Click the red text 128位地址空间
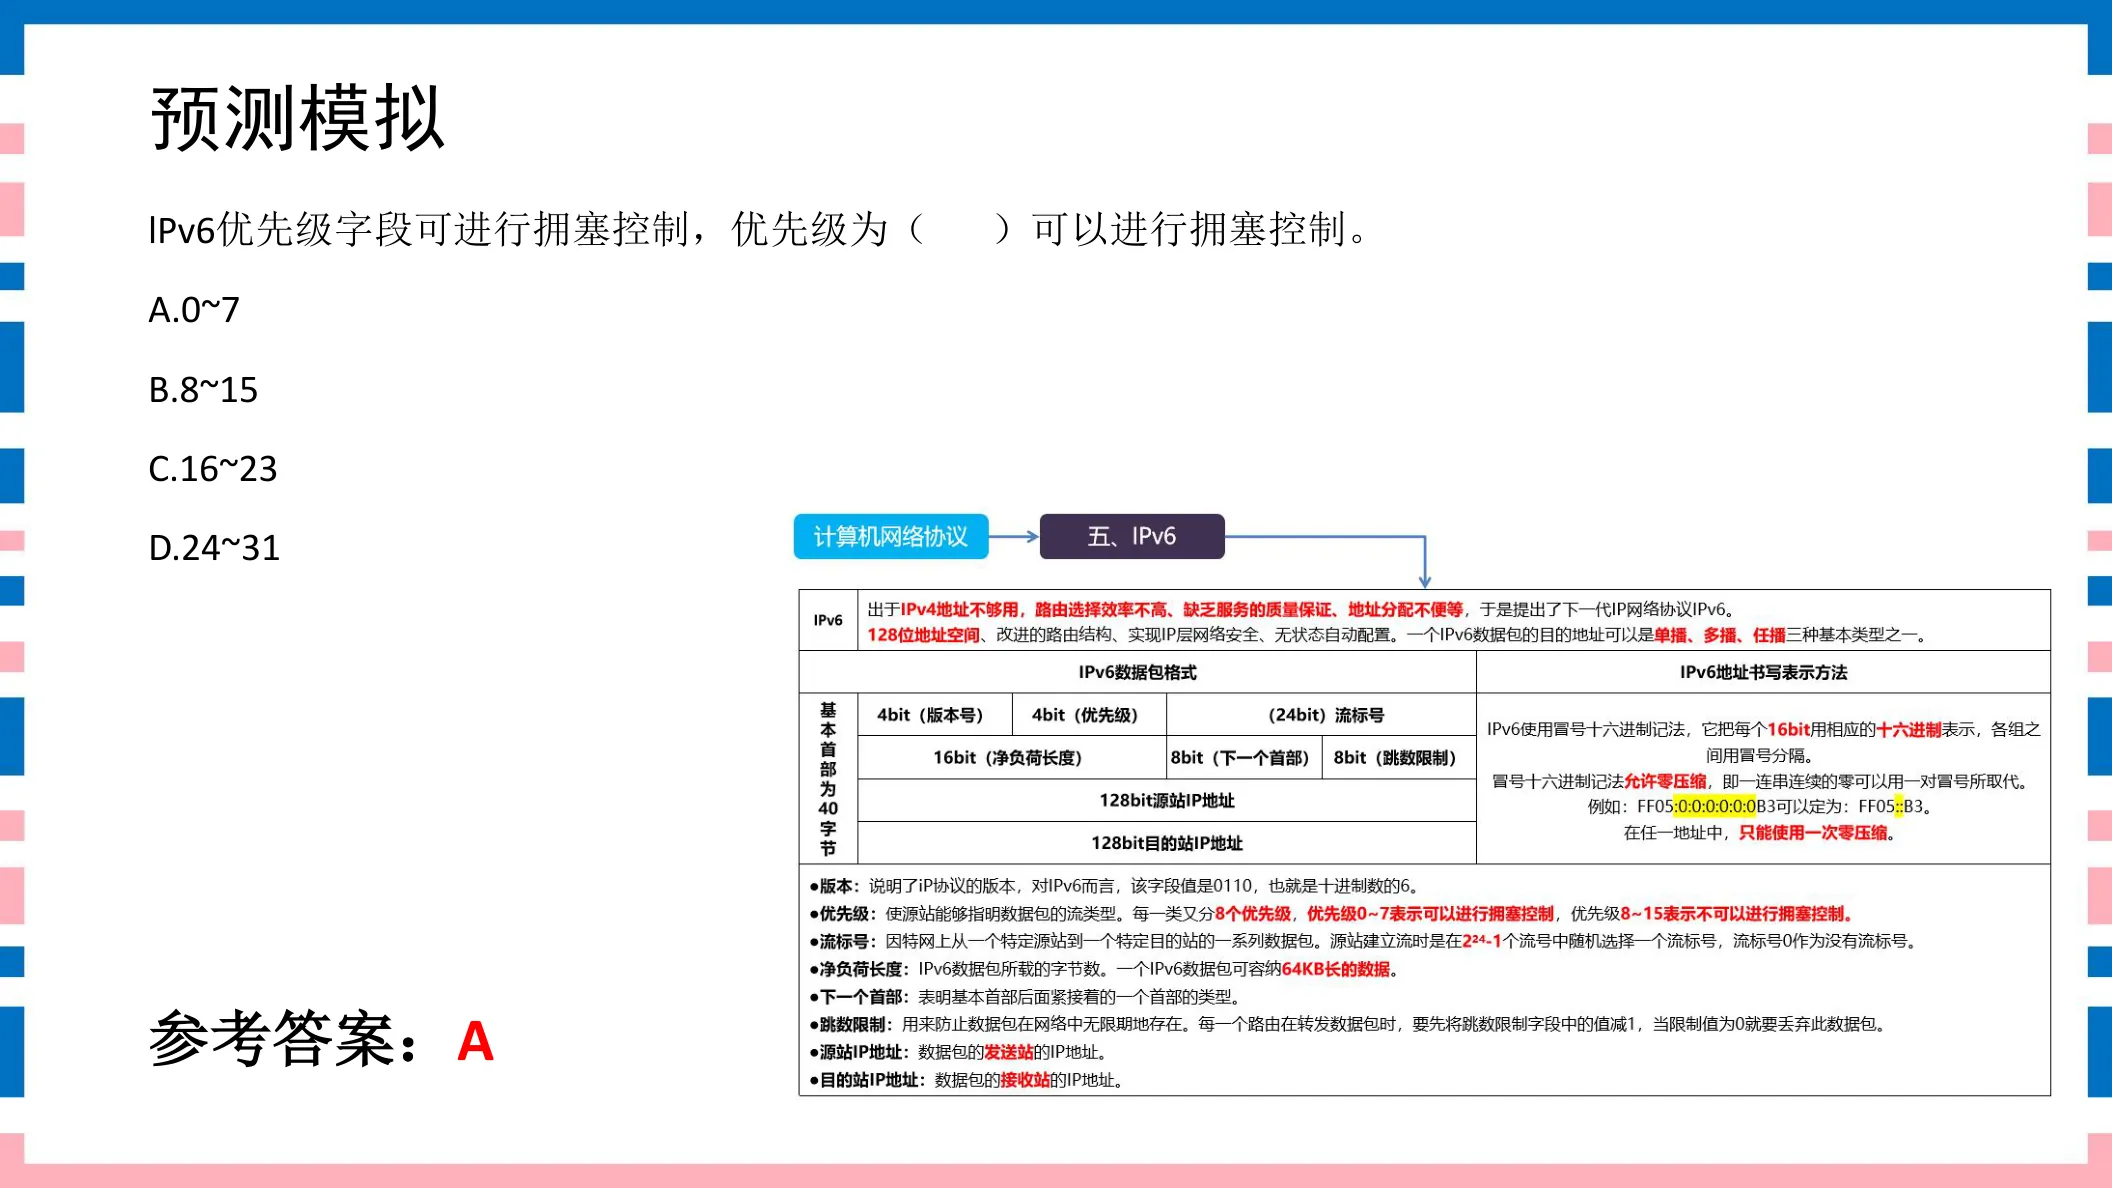Screen dimensions: 2112x1188 coord(923,635)
